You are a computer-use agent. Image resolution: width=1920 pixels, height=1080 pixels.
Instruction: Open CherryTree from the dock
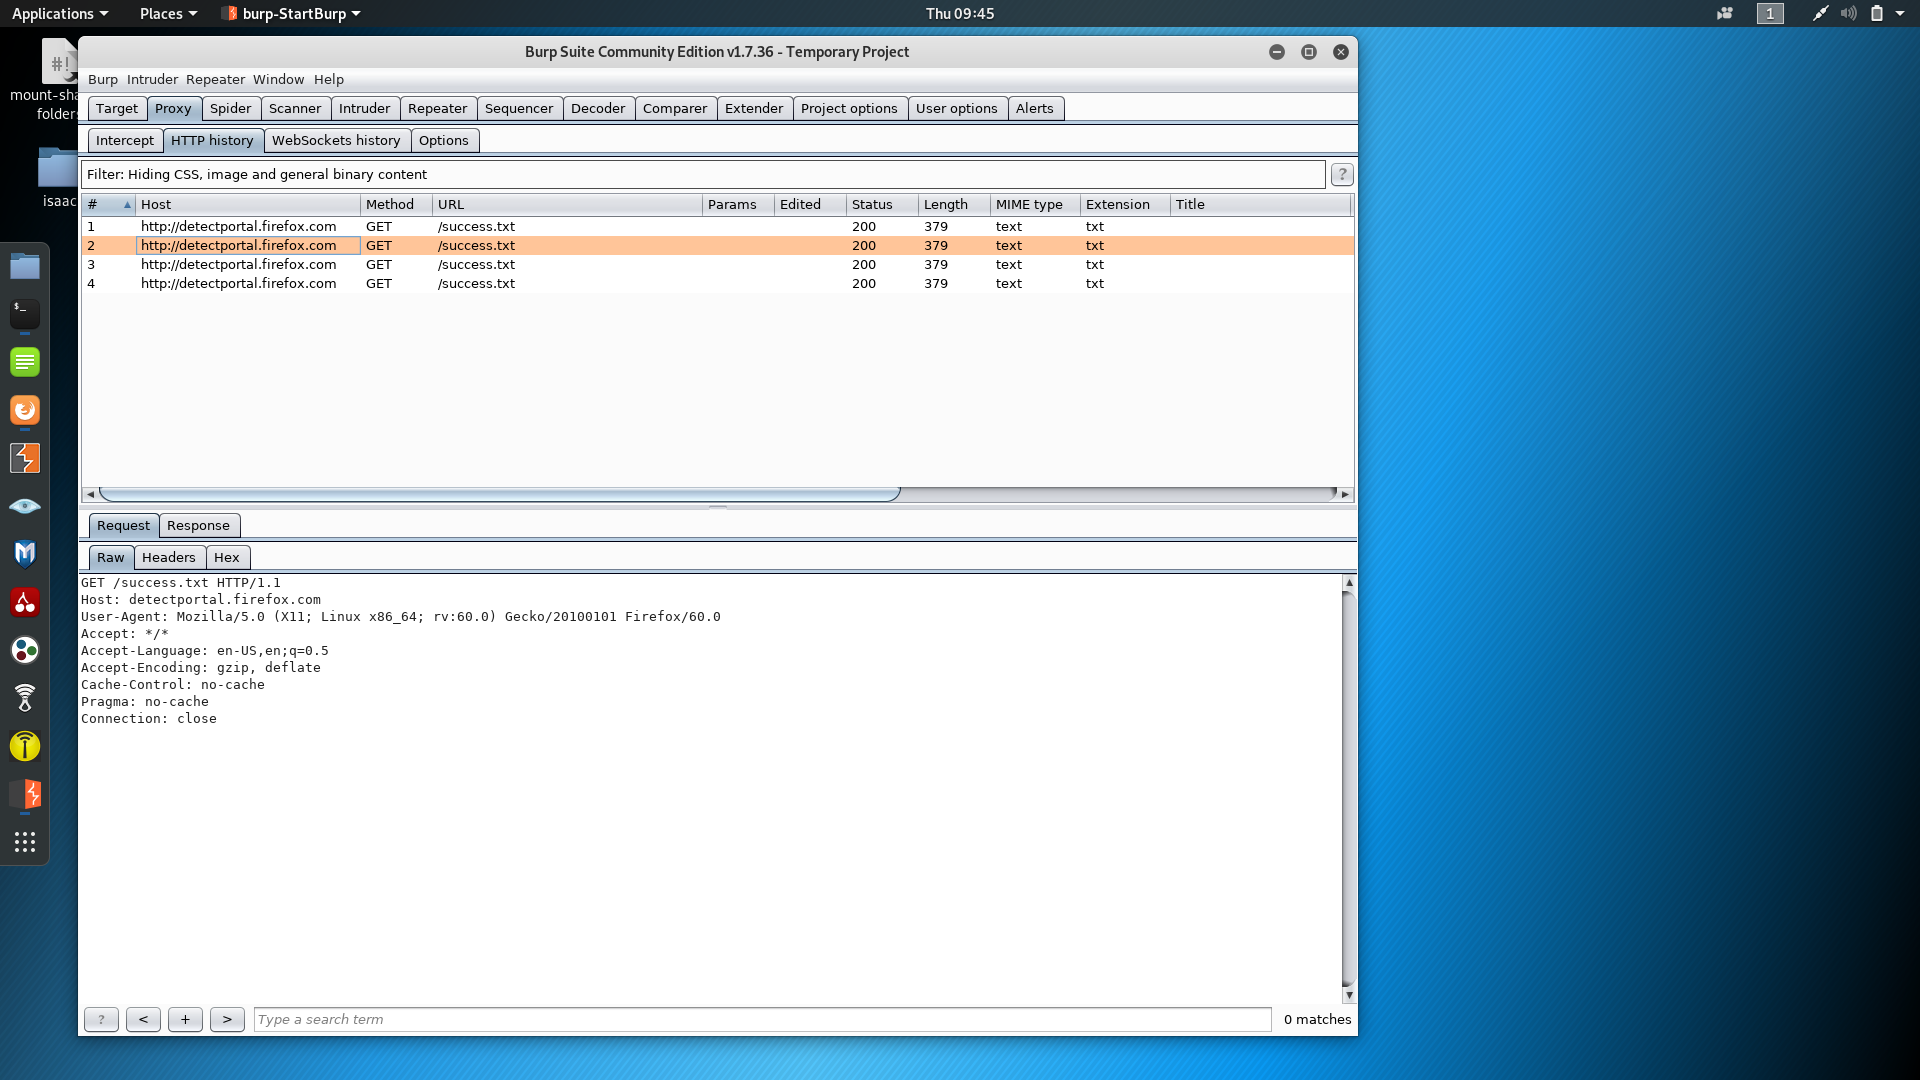tap(24, 603)
